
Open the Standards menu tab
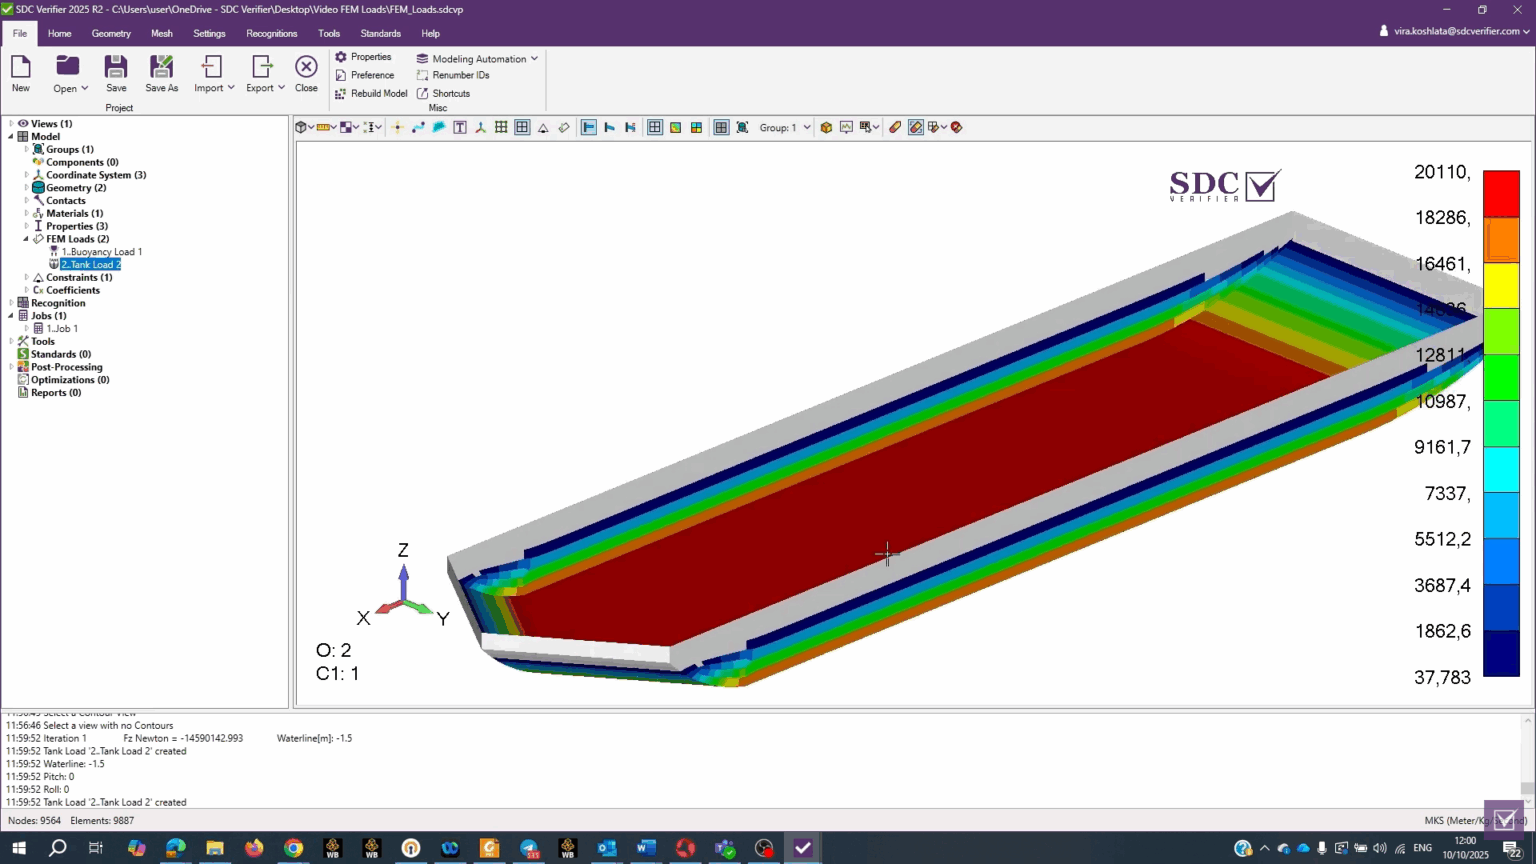(380, 33)
